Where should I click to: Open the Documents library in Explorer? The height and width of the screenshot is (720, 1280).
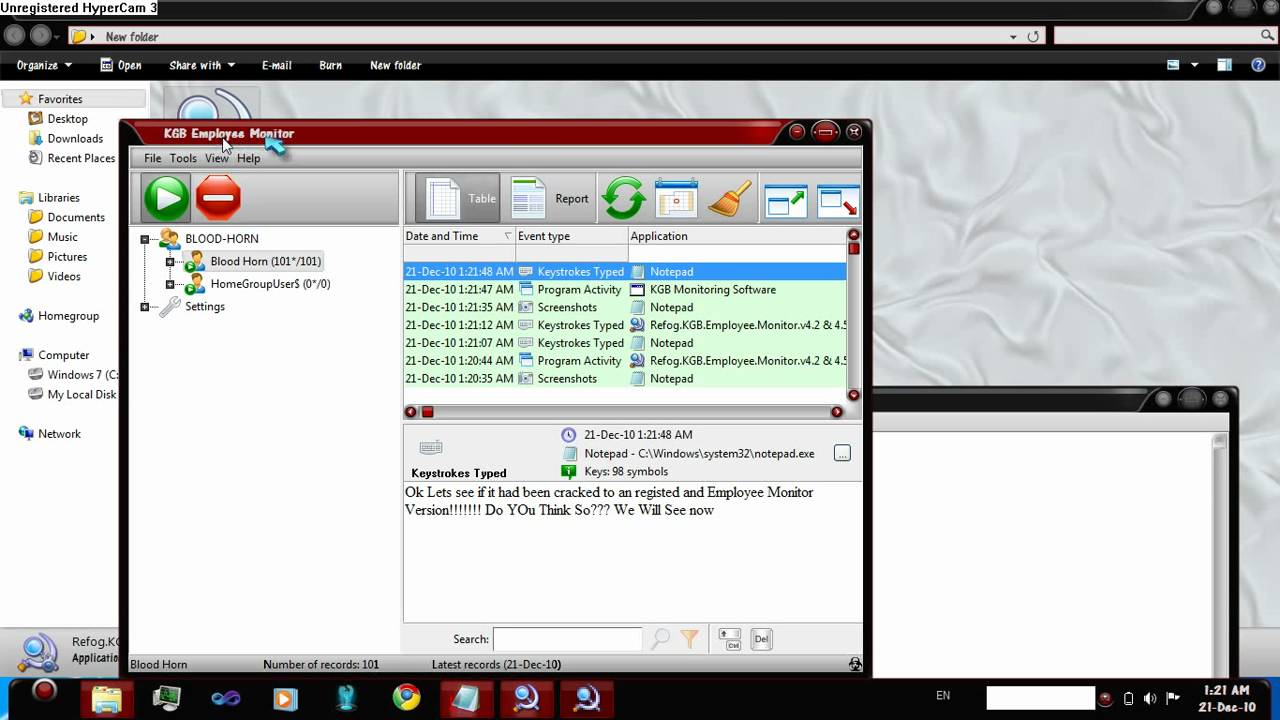(76, 217)
